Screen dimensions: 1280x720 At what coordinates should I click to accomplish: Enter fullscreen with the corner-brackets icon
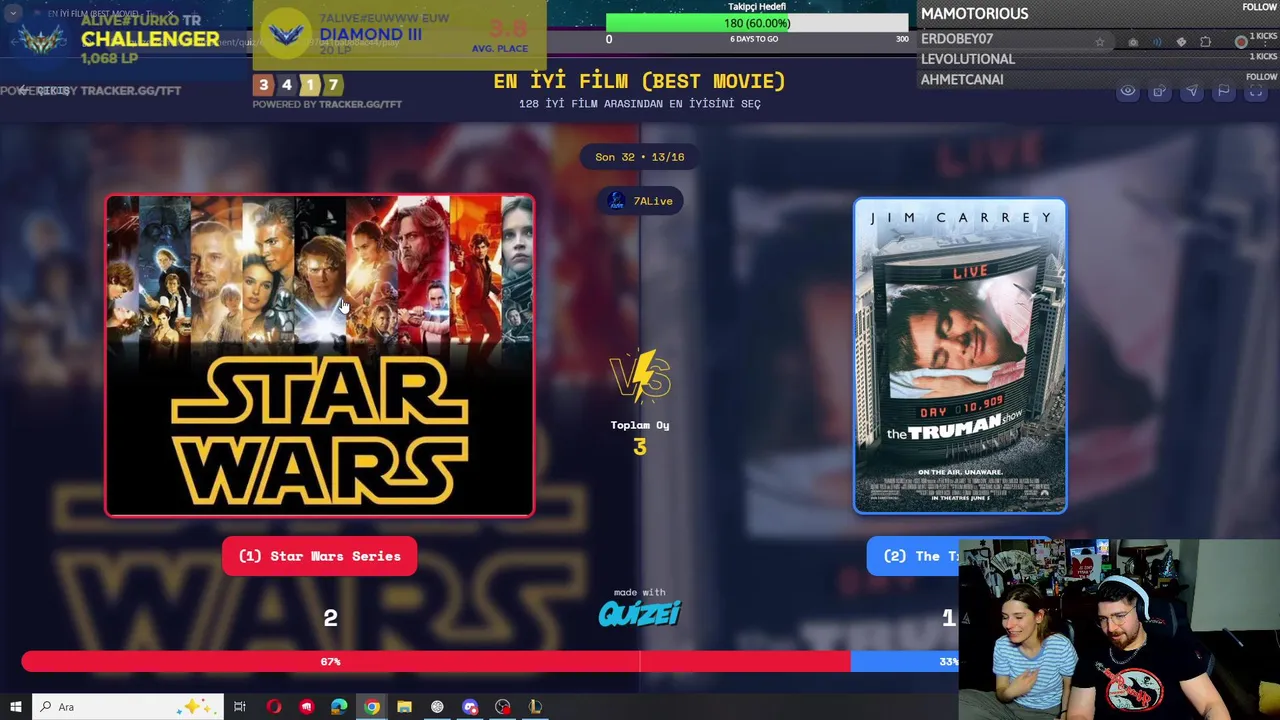tap(1256, 91)
